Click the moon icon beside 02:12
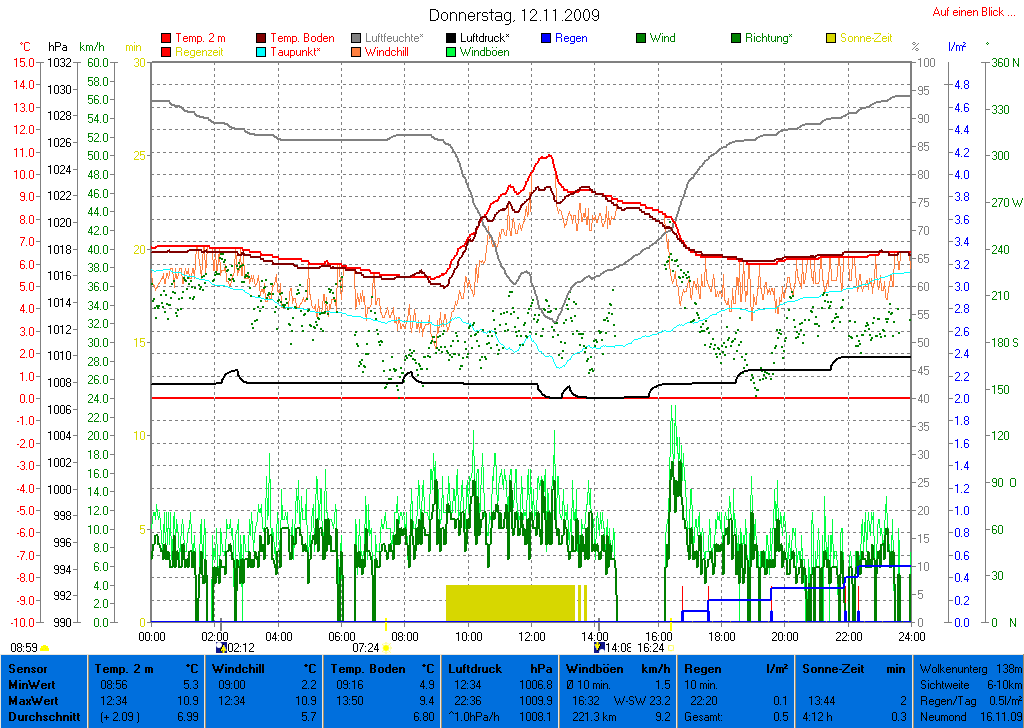The height and width of the screenshot is (728, 1024). click(221, 648)
